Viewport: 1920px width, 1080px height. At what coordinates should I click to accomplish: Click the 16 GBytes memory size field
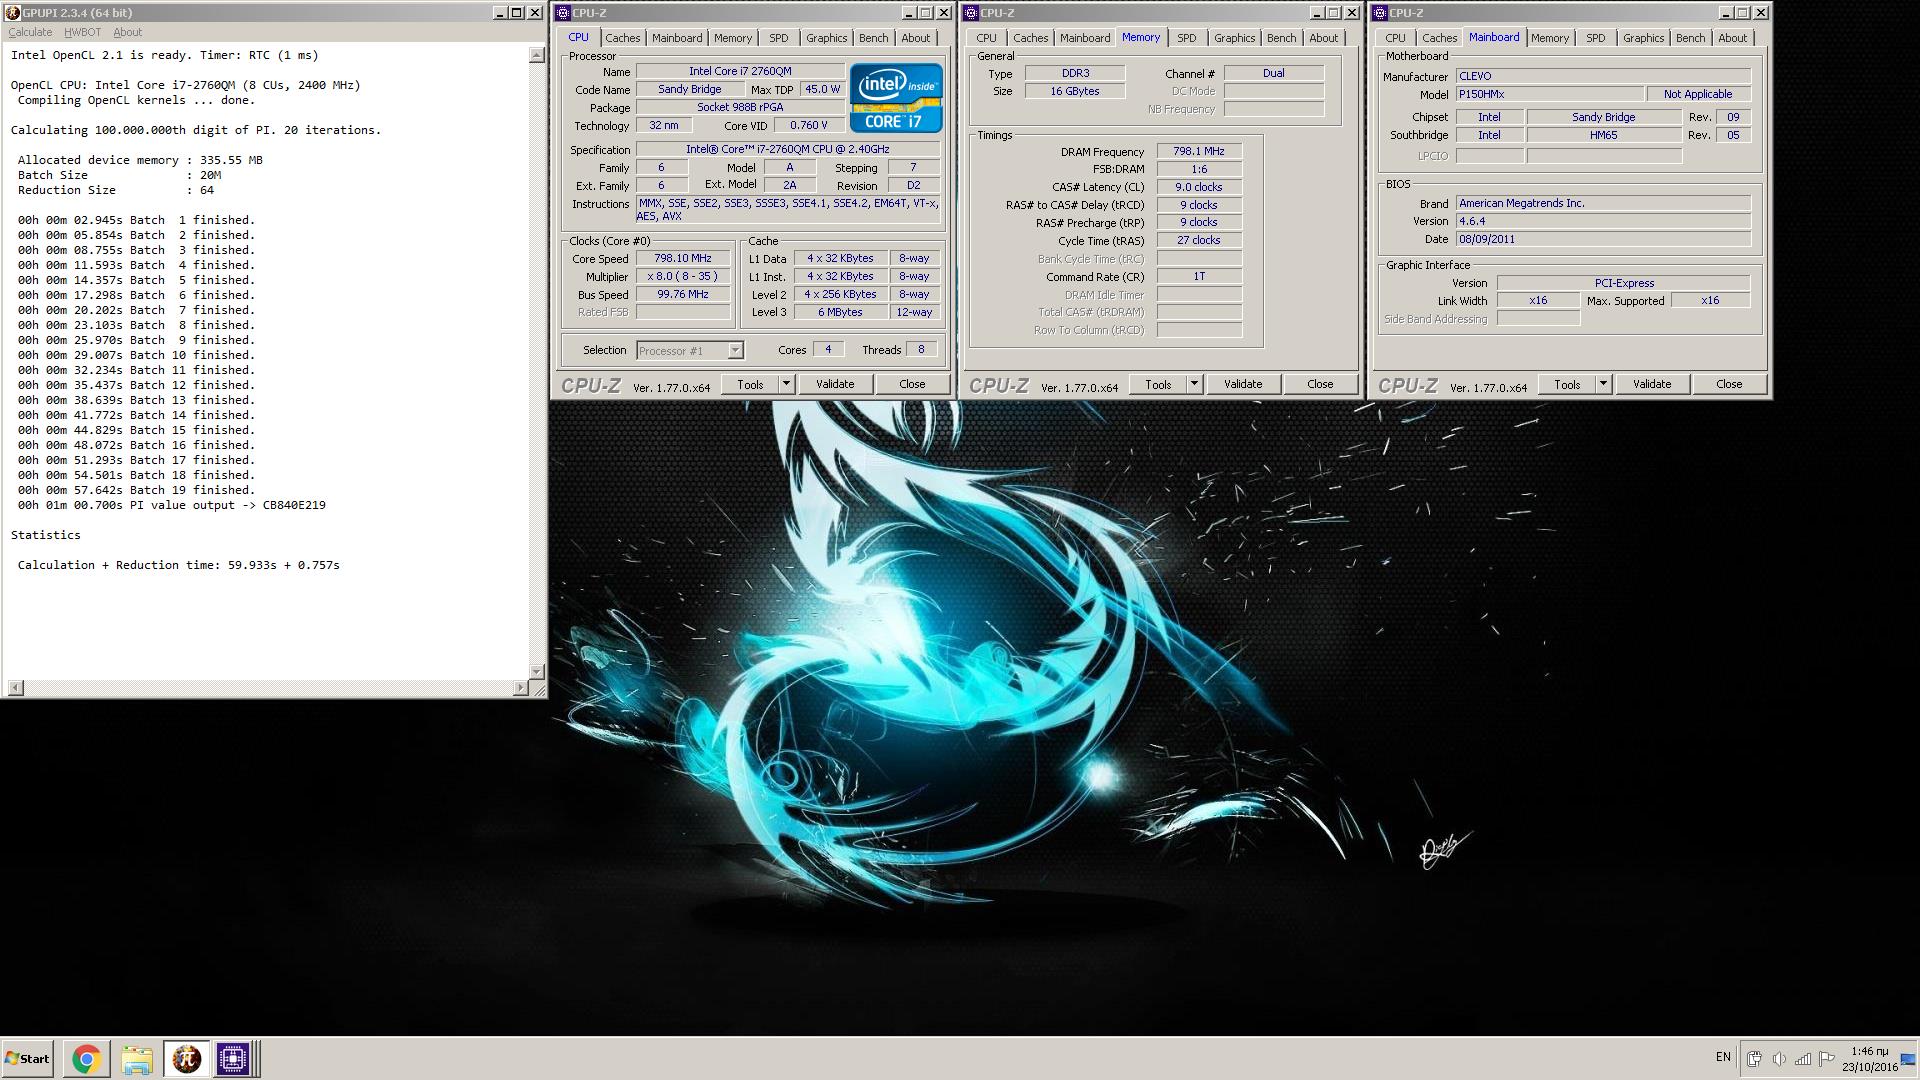click(x=1075, y=92)
